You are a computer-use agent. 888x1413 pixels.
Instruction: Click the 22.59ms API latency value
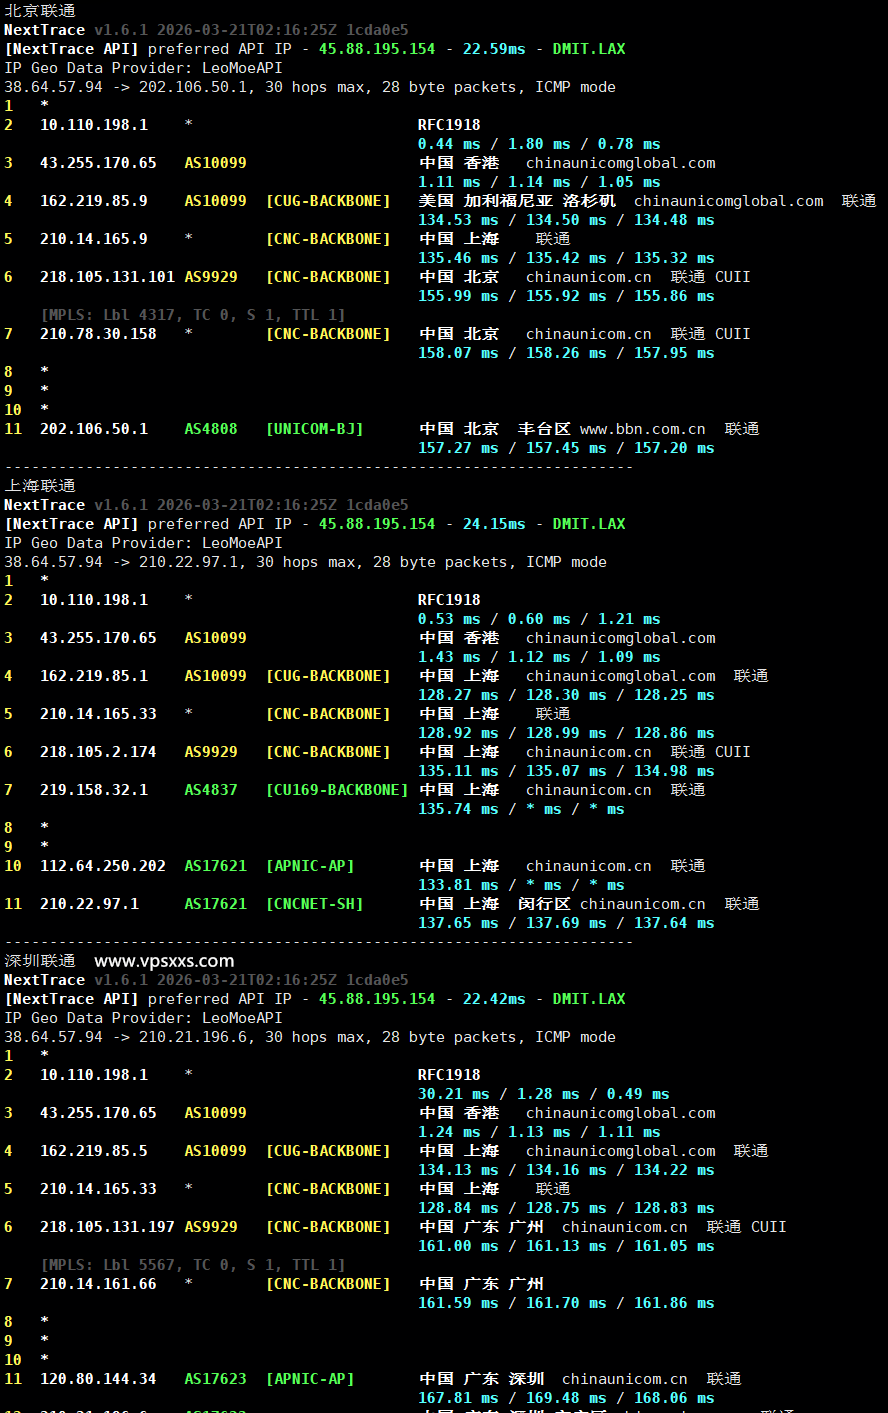(x=494, y=49)
